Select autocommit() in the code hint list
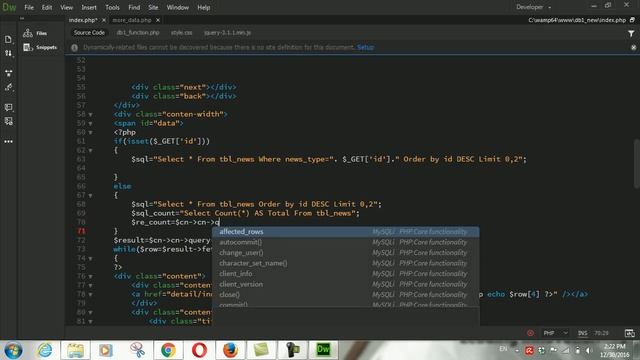Viewport: 640px width, 360px height. 346,242
